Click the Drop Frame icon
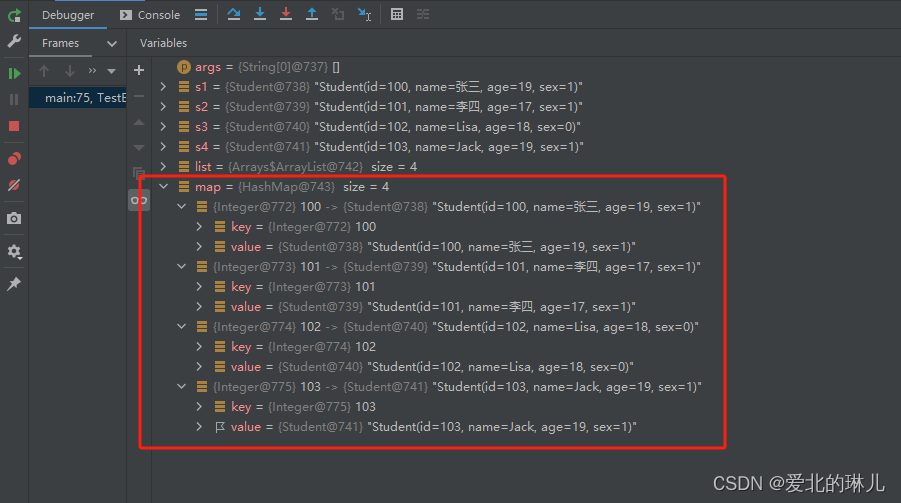The image size is (901, 503). (x=338, y=14)
